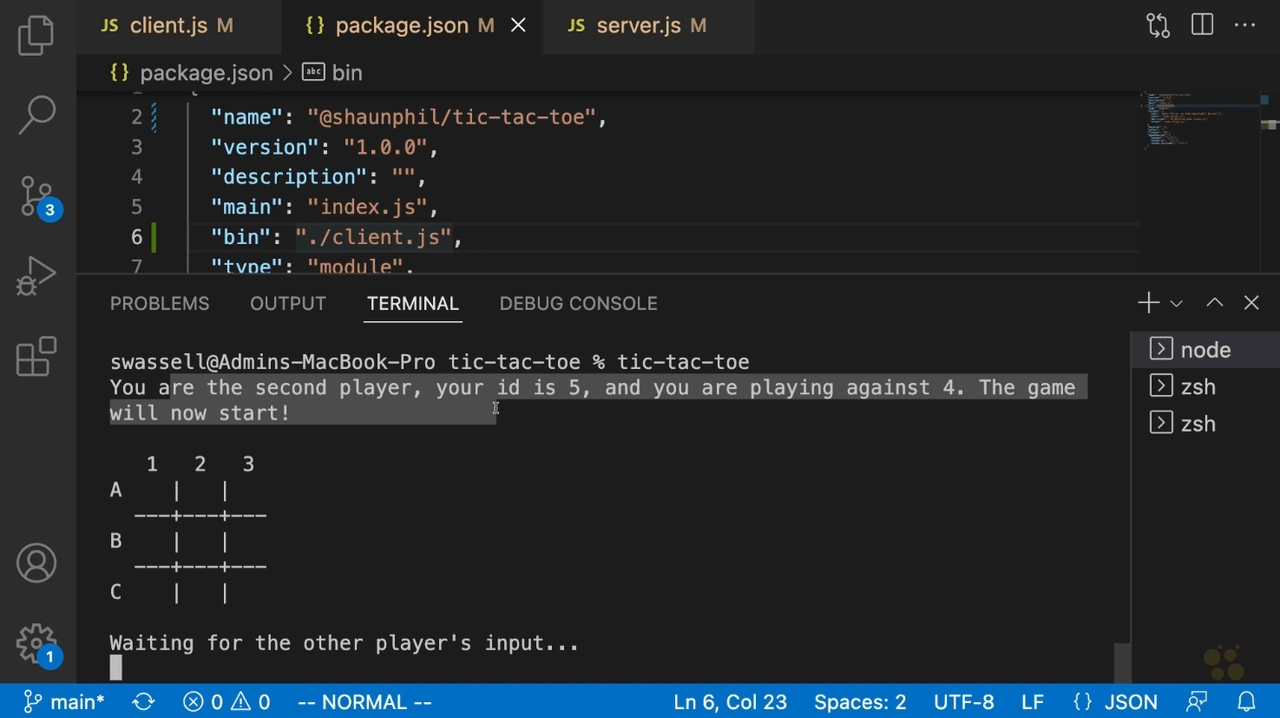Viewport: 1280px width, 718px height.
Task: Click the Open Changes compare icon
Action: point(1158,26)
